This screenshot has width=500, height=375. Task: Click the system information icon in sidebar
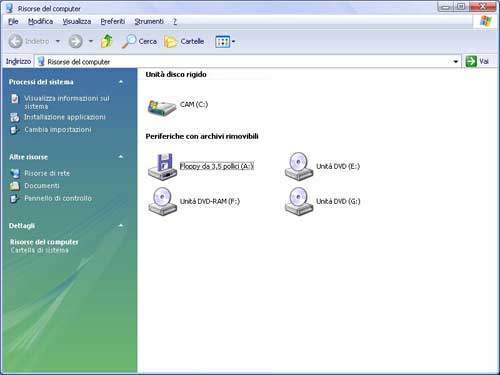click(x=15, y=99)
